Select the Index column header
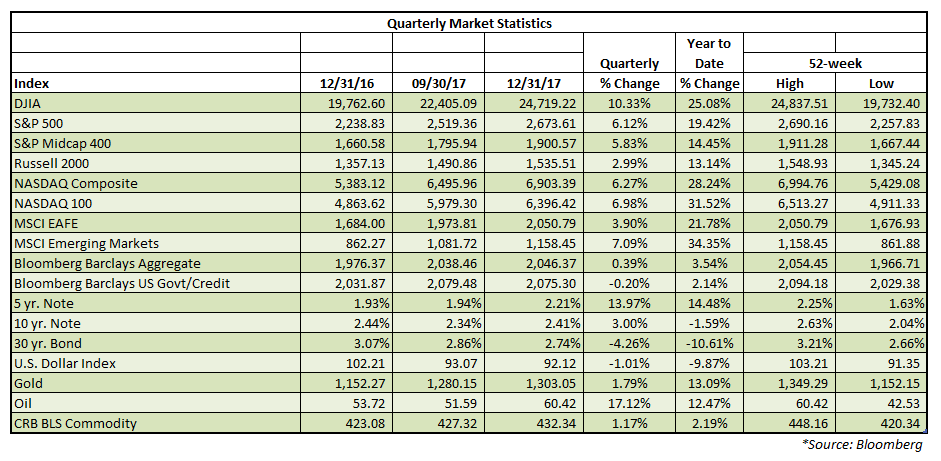Screen dimensions: 941x461 (33, 83)
